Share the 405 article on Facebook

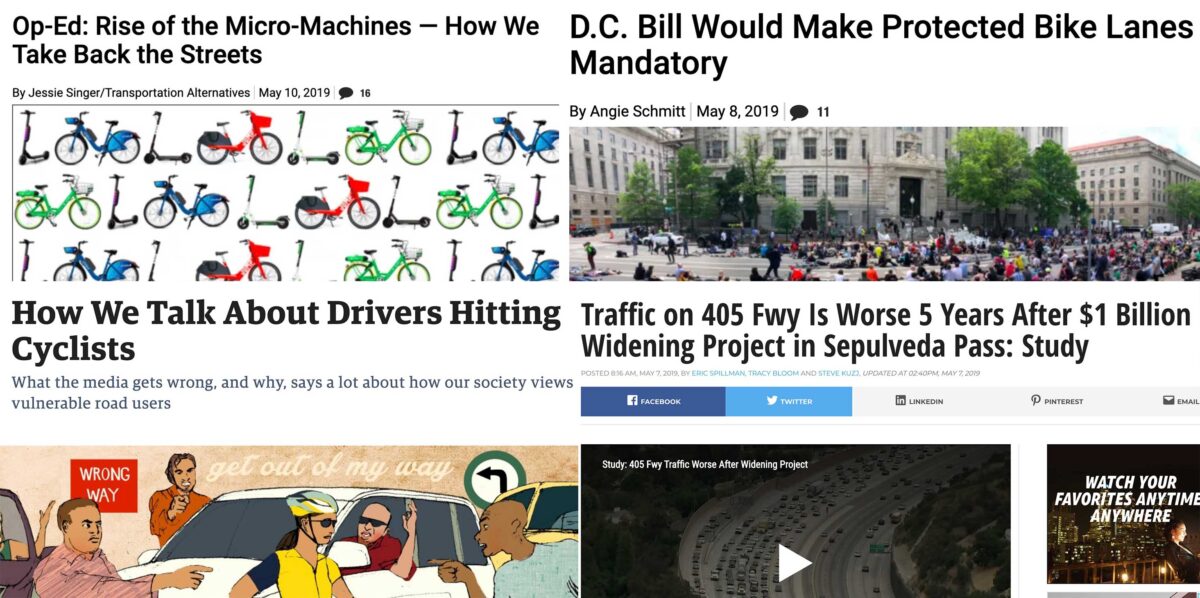tap(653, 401)
